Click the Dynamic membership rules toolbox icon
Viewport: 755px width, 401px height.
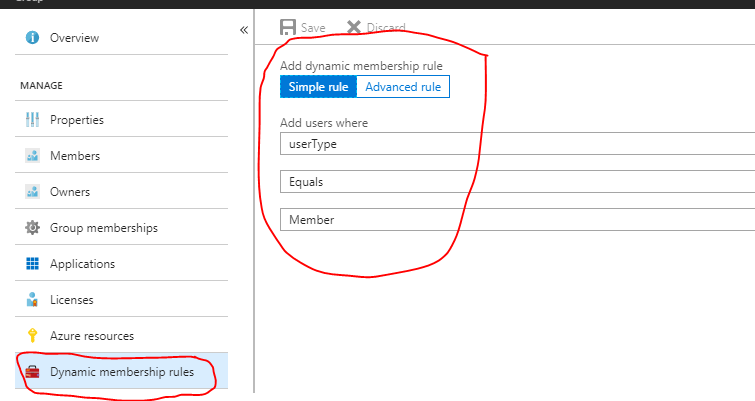(32, 373)
